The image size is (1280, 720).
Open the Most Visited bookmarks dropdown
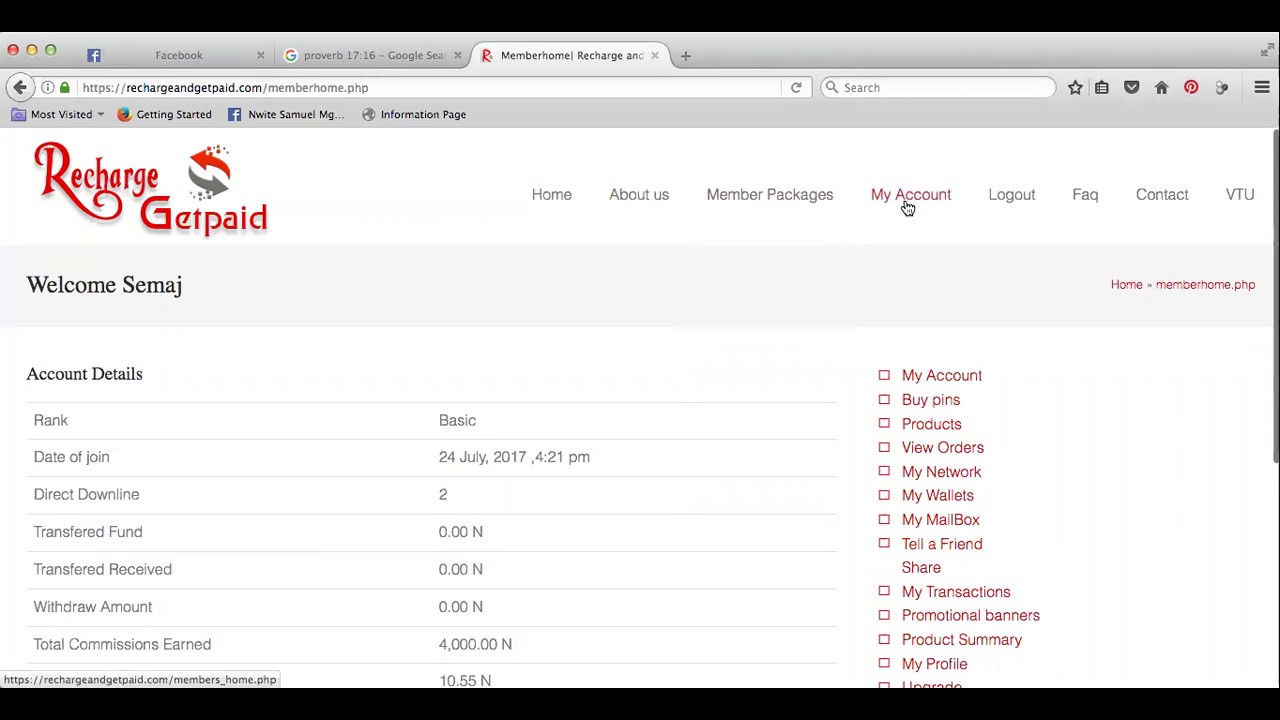click(x=58, y=114)
